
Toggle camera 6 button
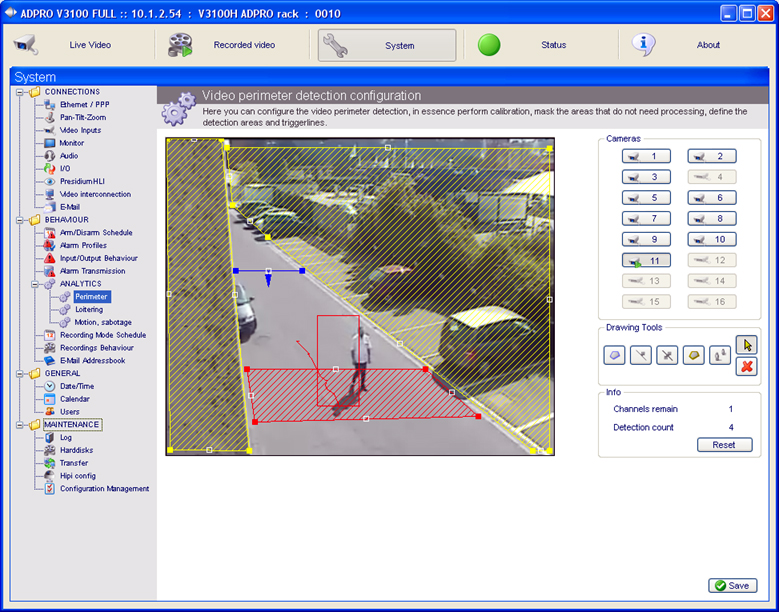click(x=711, y=198)
